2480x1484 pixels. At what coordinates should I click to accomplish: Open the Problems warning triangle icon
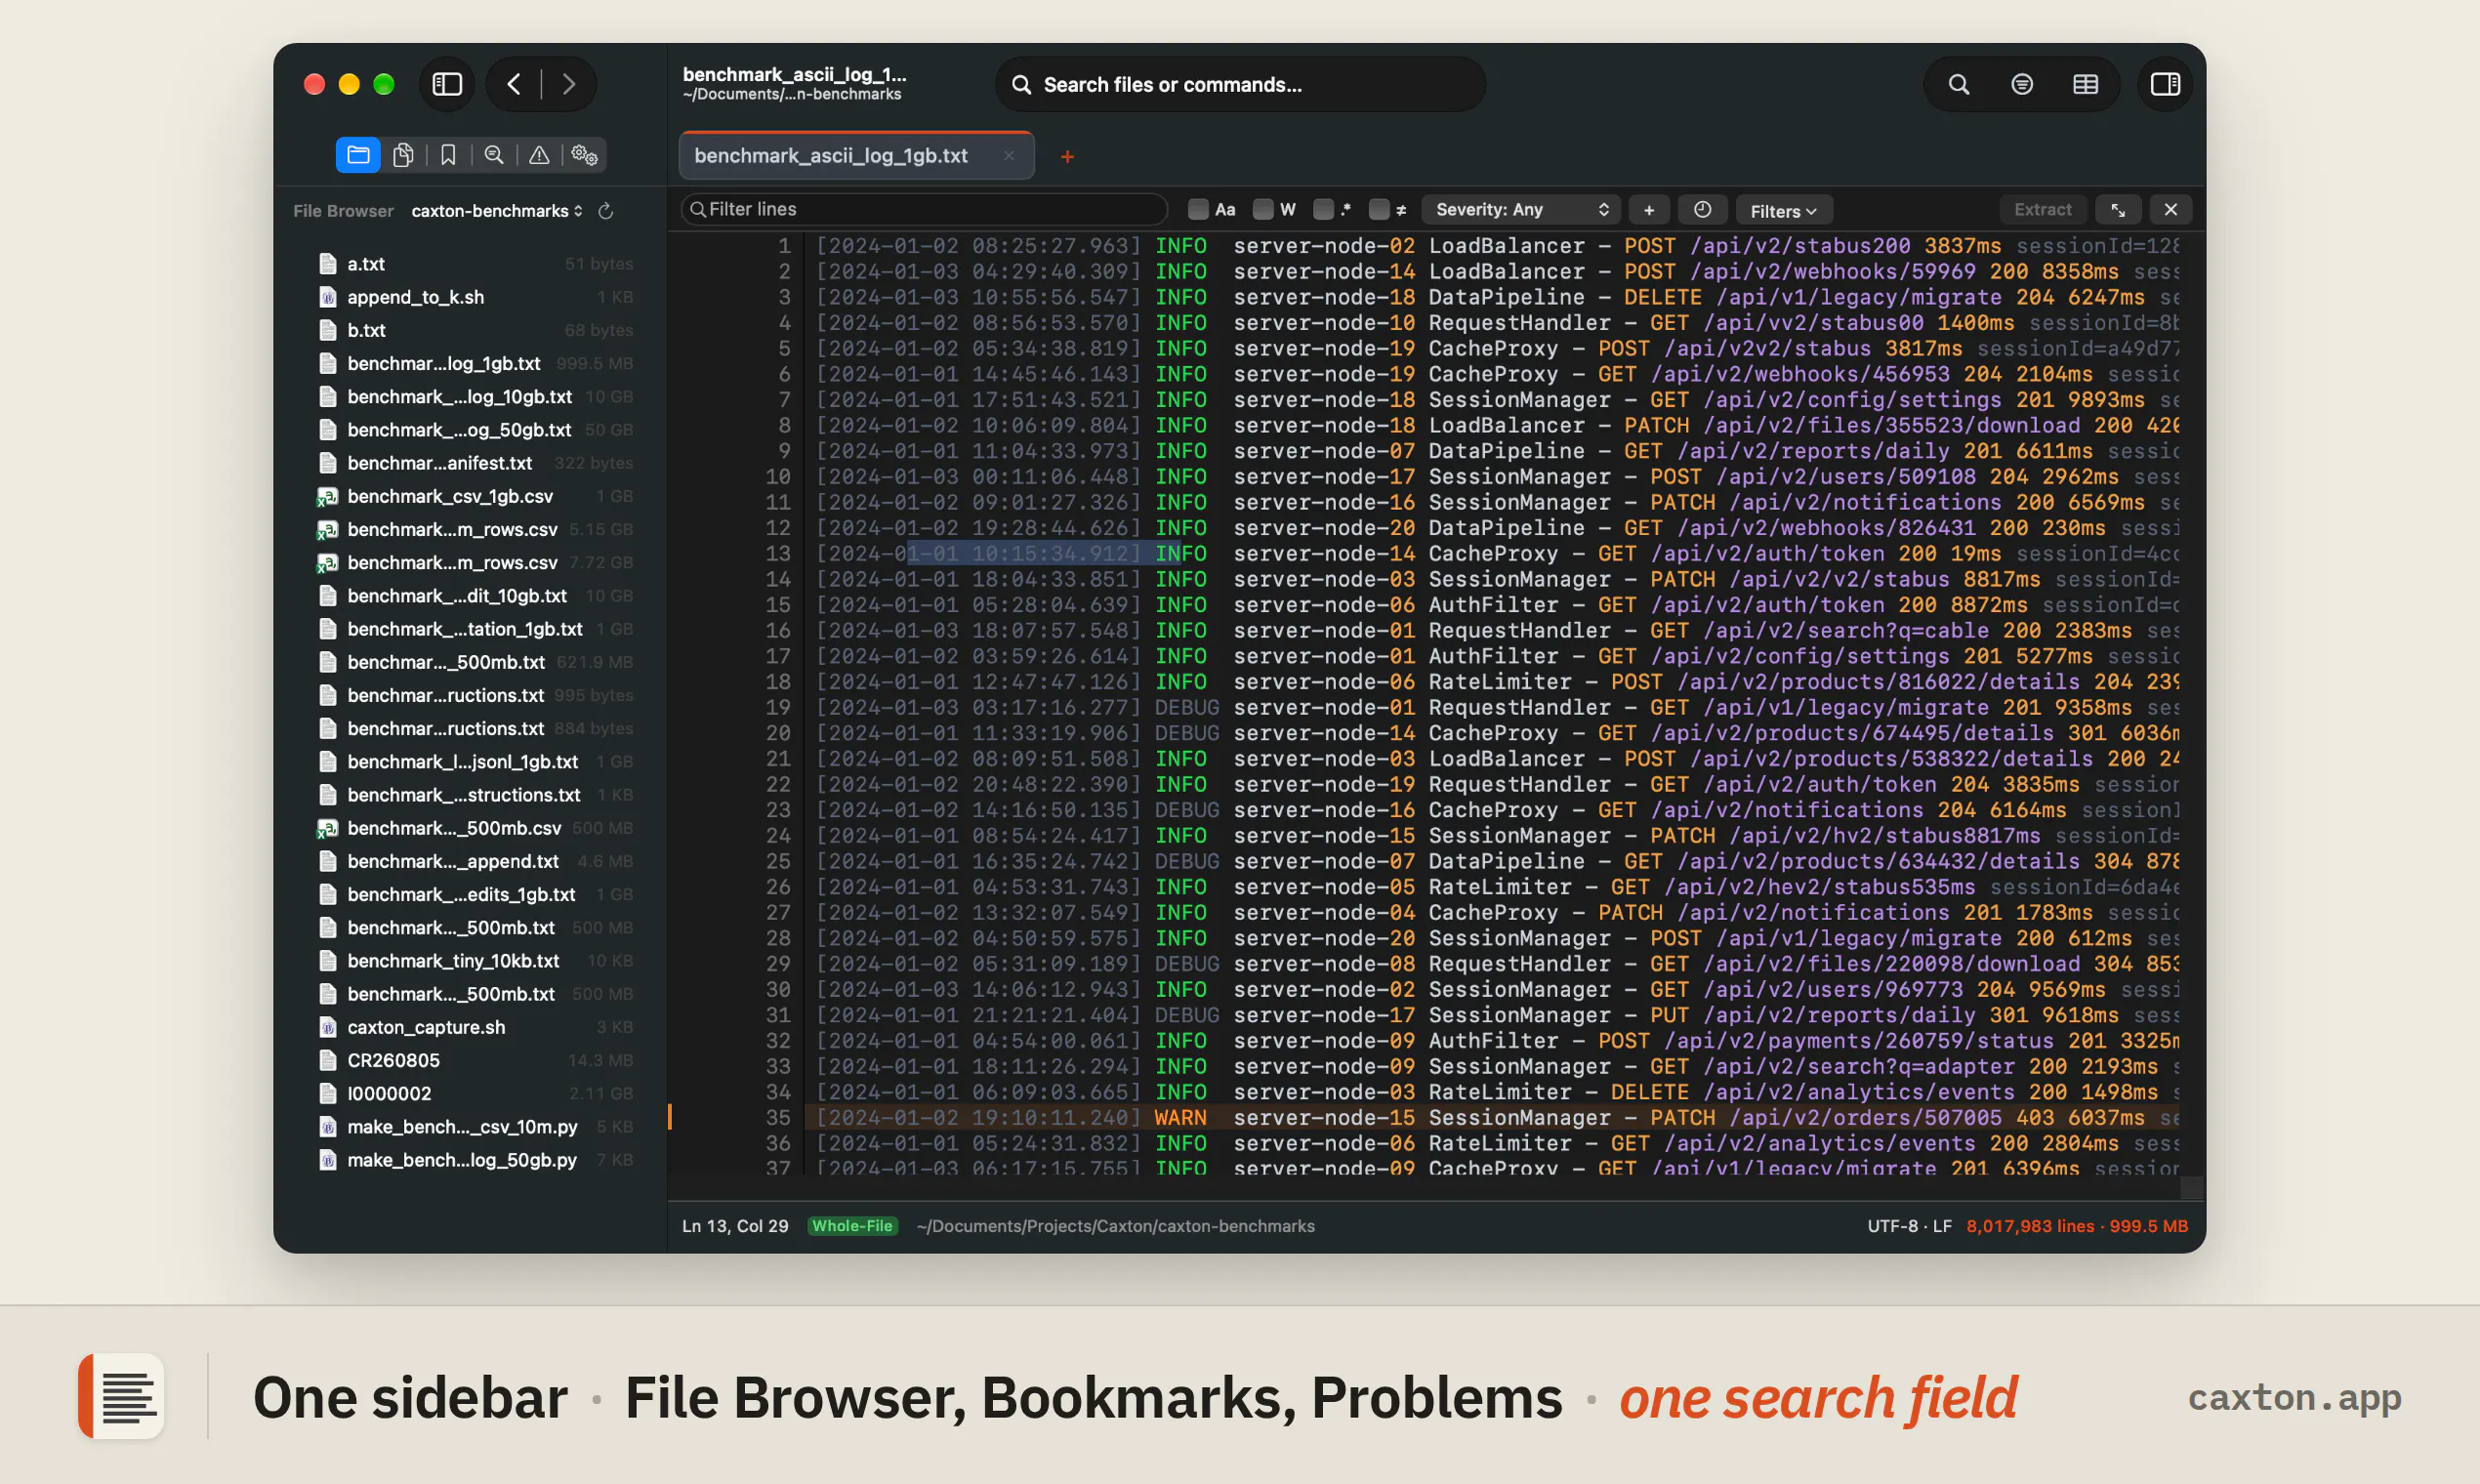point(539,155)
